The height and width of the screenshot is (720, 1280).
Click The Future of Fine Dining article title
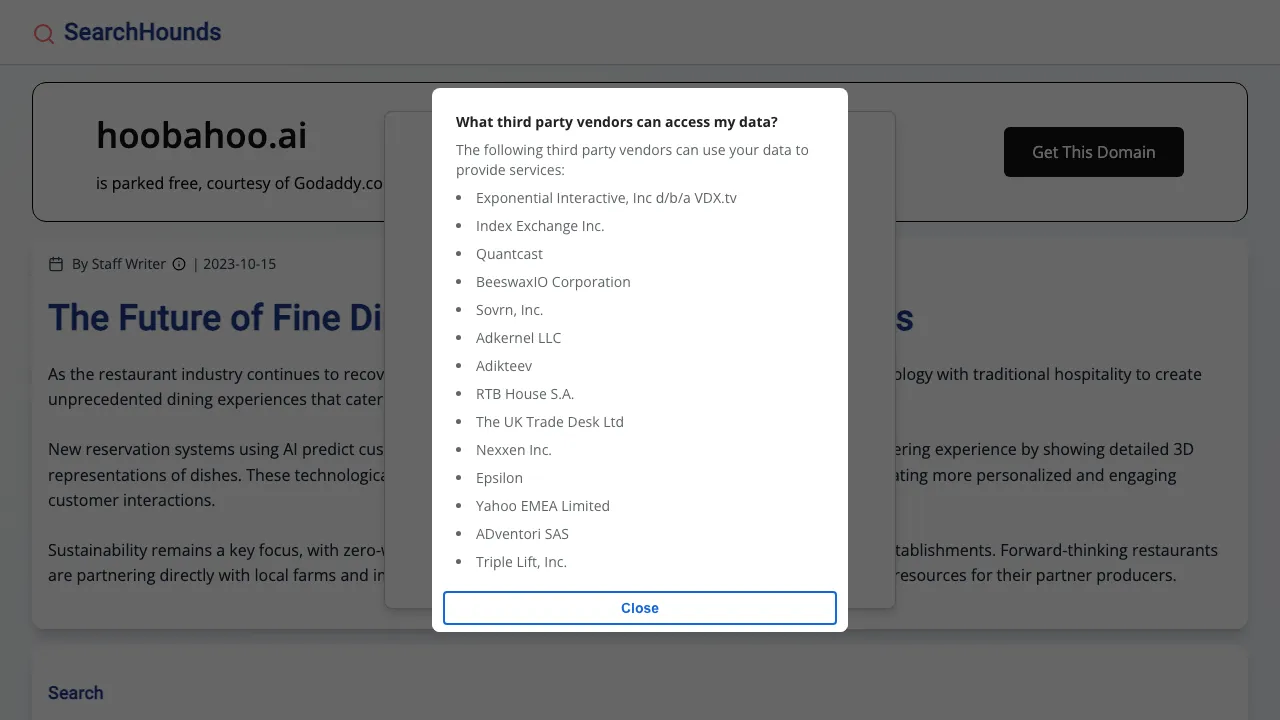pyautogui.click(x=215, y=318)
